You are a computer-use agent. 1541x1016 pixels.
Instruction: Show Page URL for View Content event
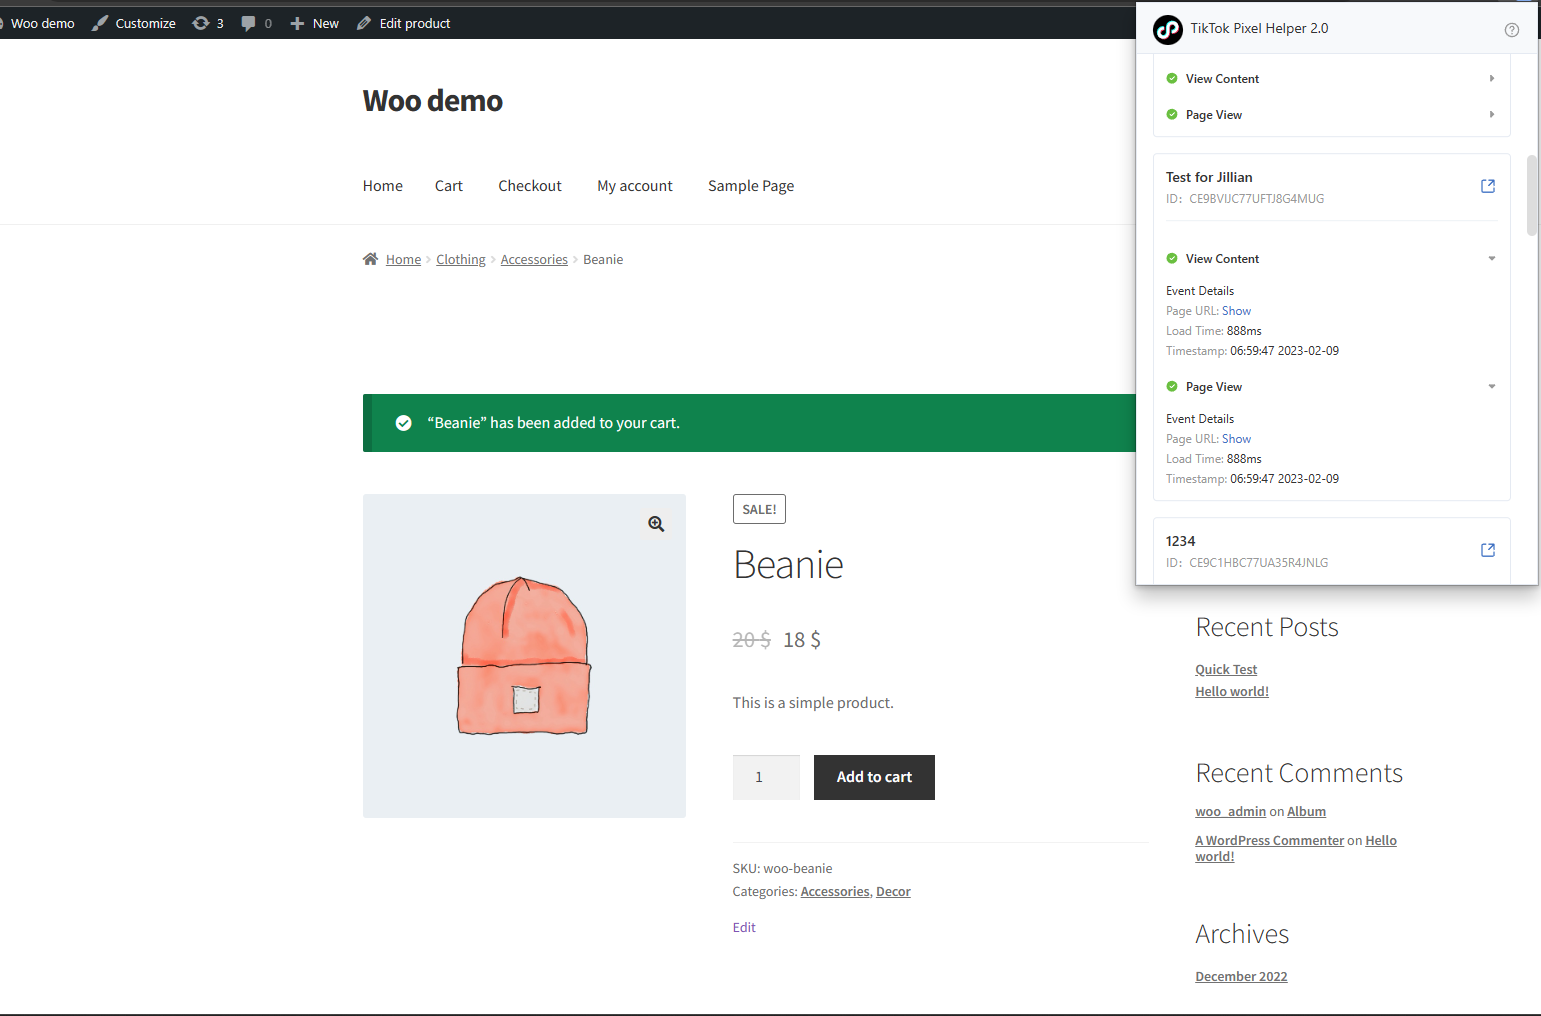pyautogui.click(x=1236, y=311)
